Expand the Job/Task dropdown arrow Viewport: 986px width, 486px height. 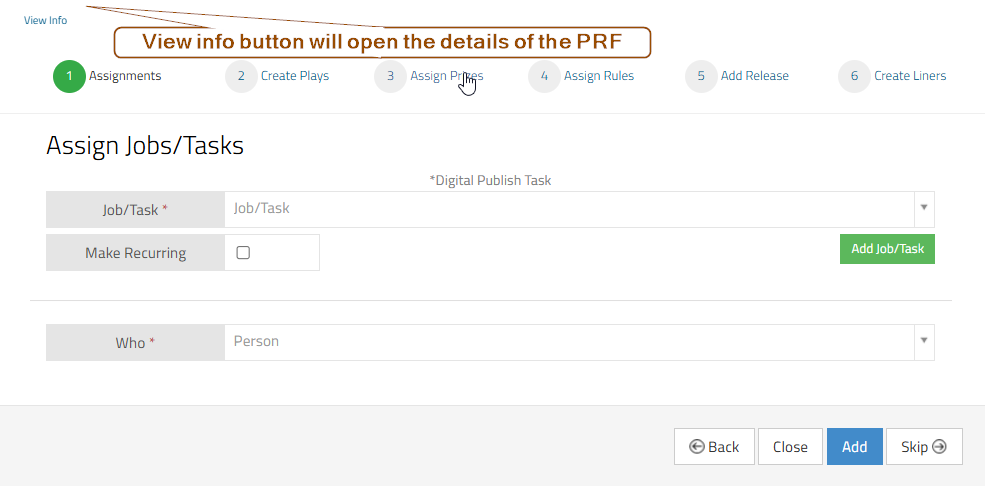point(924,209)
